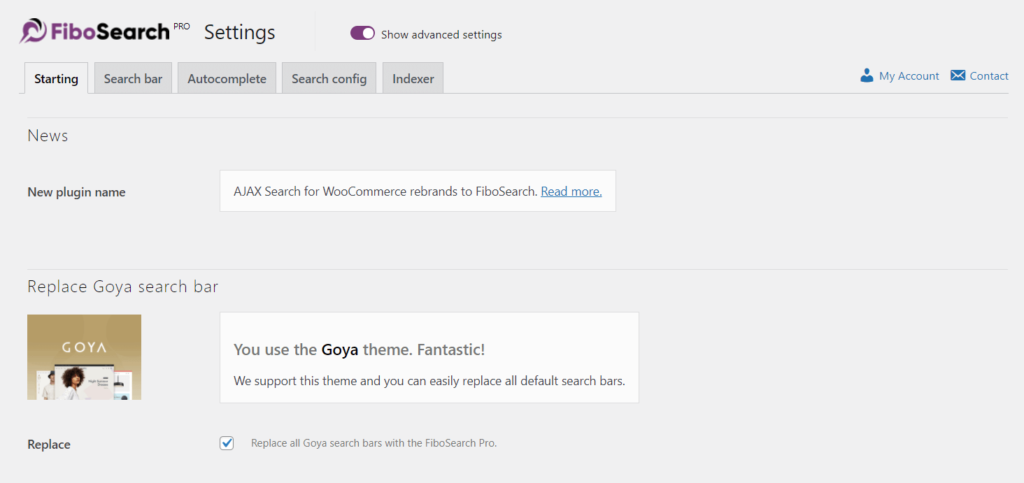Screen dimensions: 1024x483
Task: Click the New plugin name label
Action: click(x=76, y=192)
